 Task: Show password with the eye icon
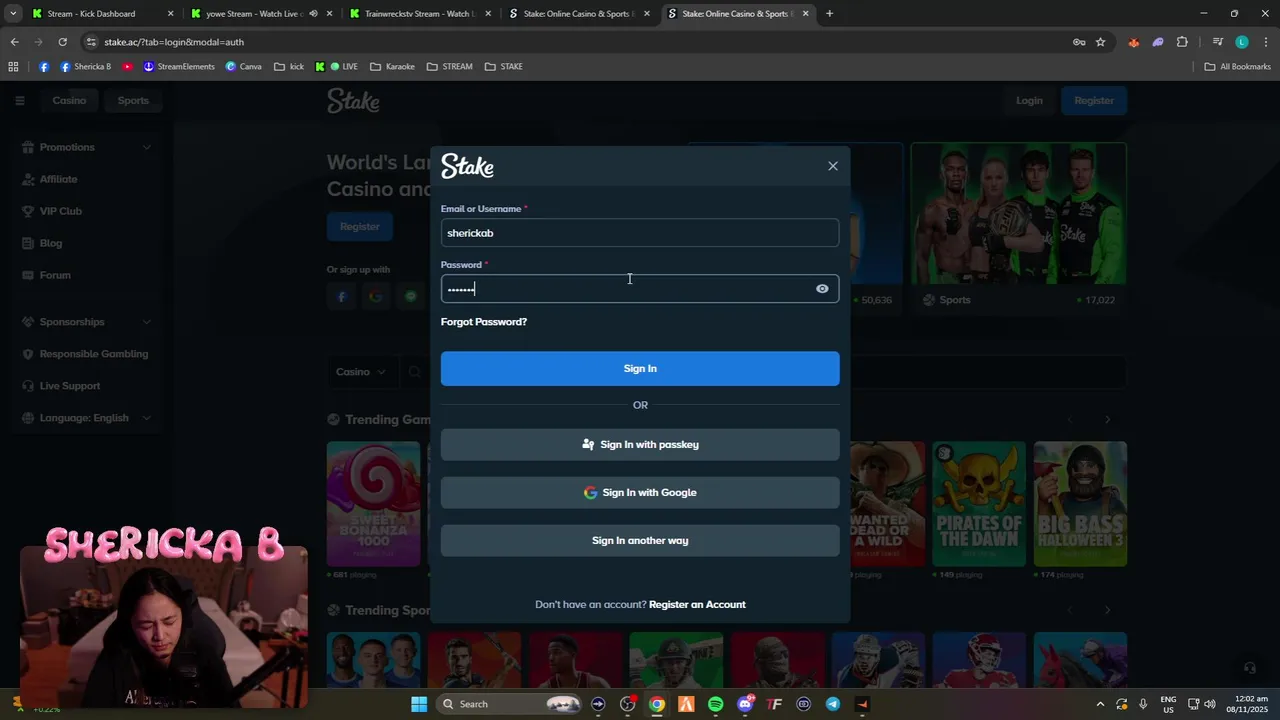click(x=822, y=289)
